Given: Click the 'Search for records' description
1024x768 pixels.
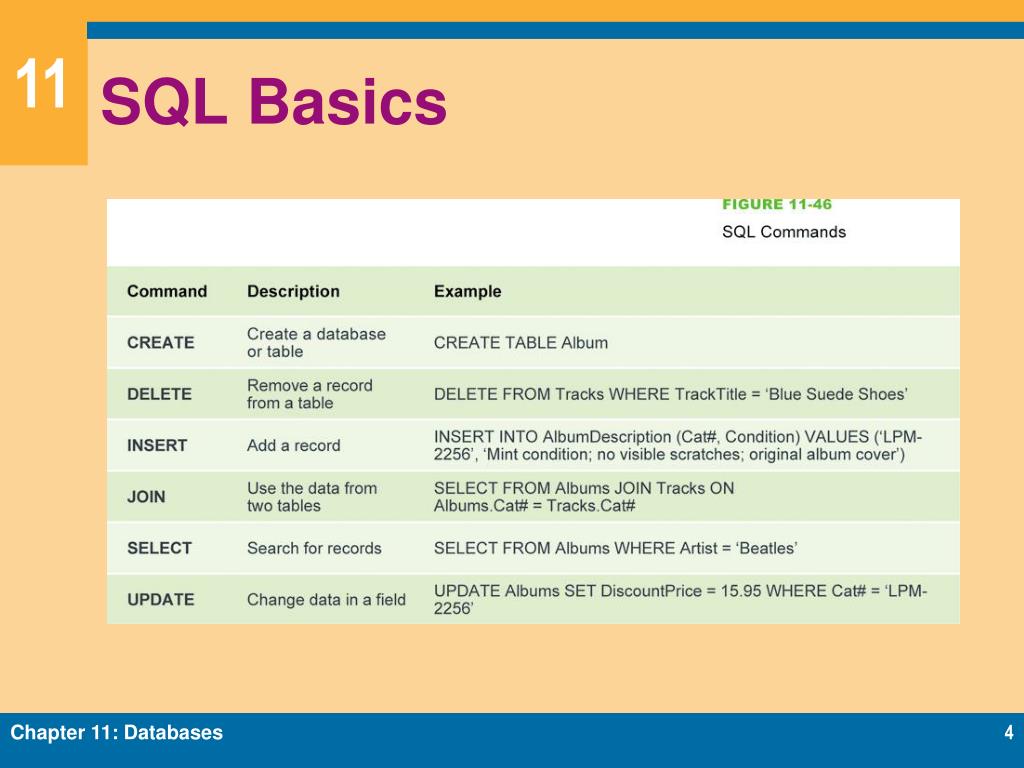Looking at the screenshot, I should 314,549.
